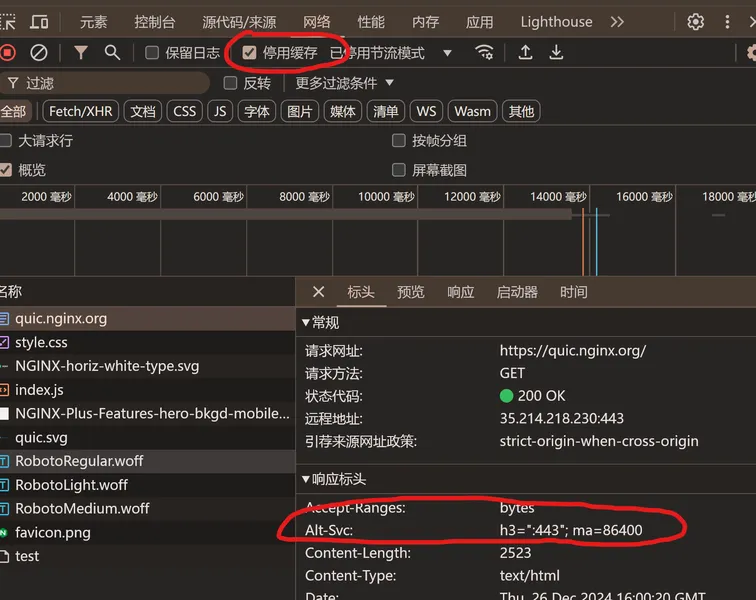Uncheck 概览 checkbox
Image resolution: width=756 pixels, height=600 pixels.
[6, 170]
